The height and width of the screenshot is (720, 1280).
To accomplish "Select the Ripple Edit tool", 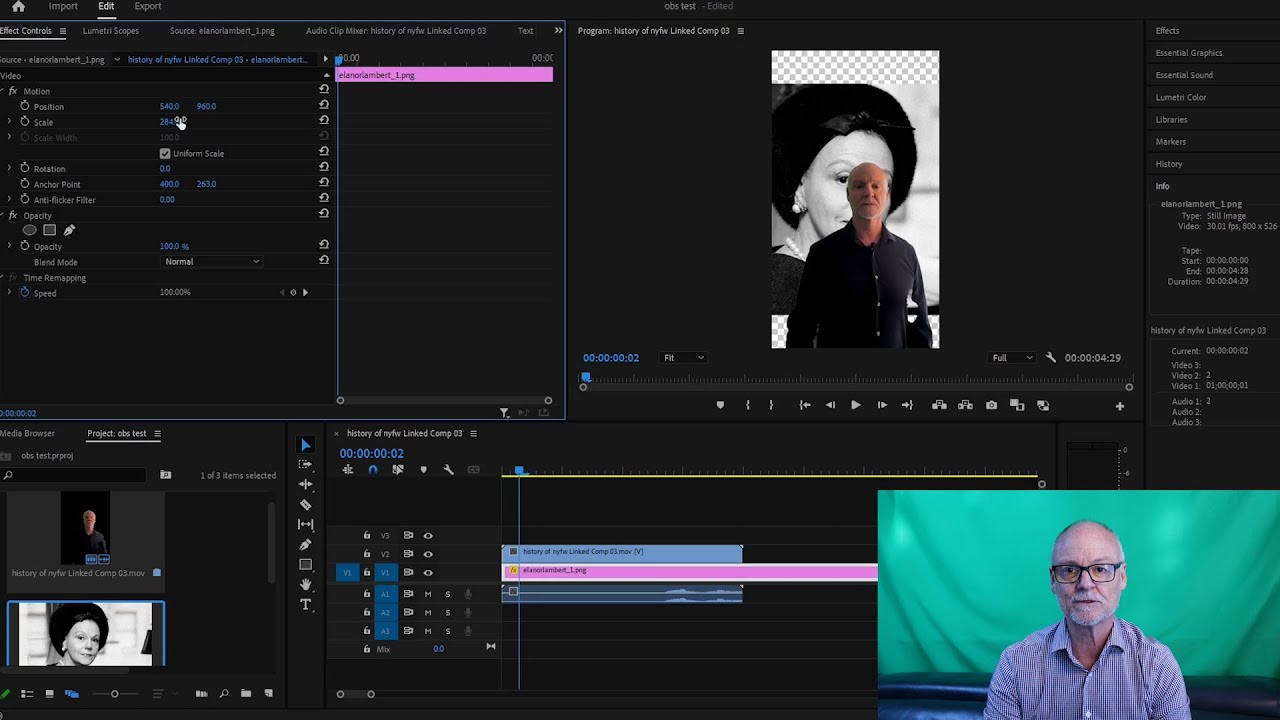I will tap(306, 484).
